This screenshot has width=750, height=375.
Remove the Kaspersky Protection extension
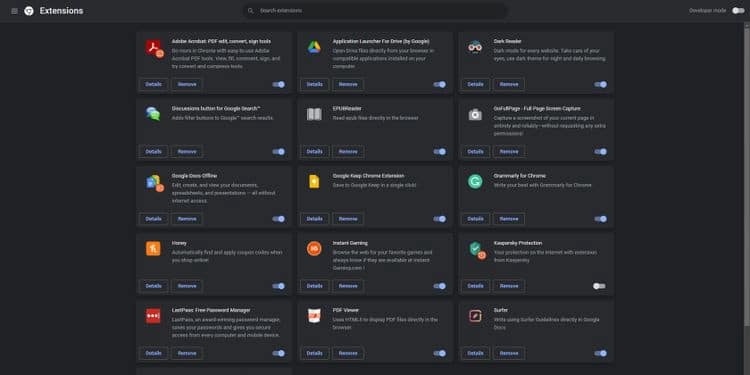(x=509, y=286)
